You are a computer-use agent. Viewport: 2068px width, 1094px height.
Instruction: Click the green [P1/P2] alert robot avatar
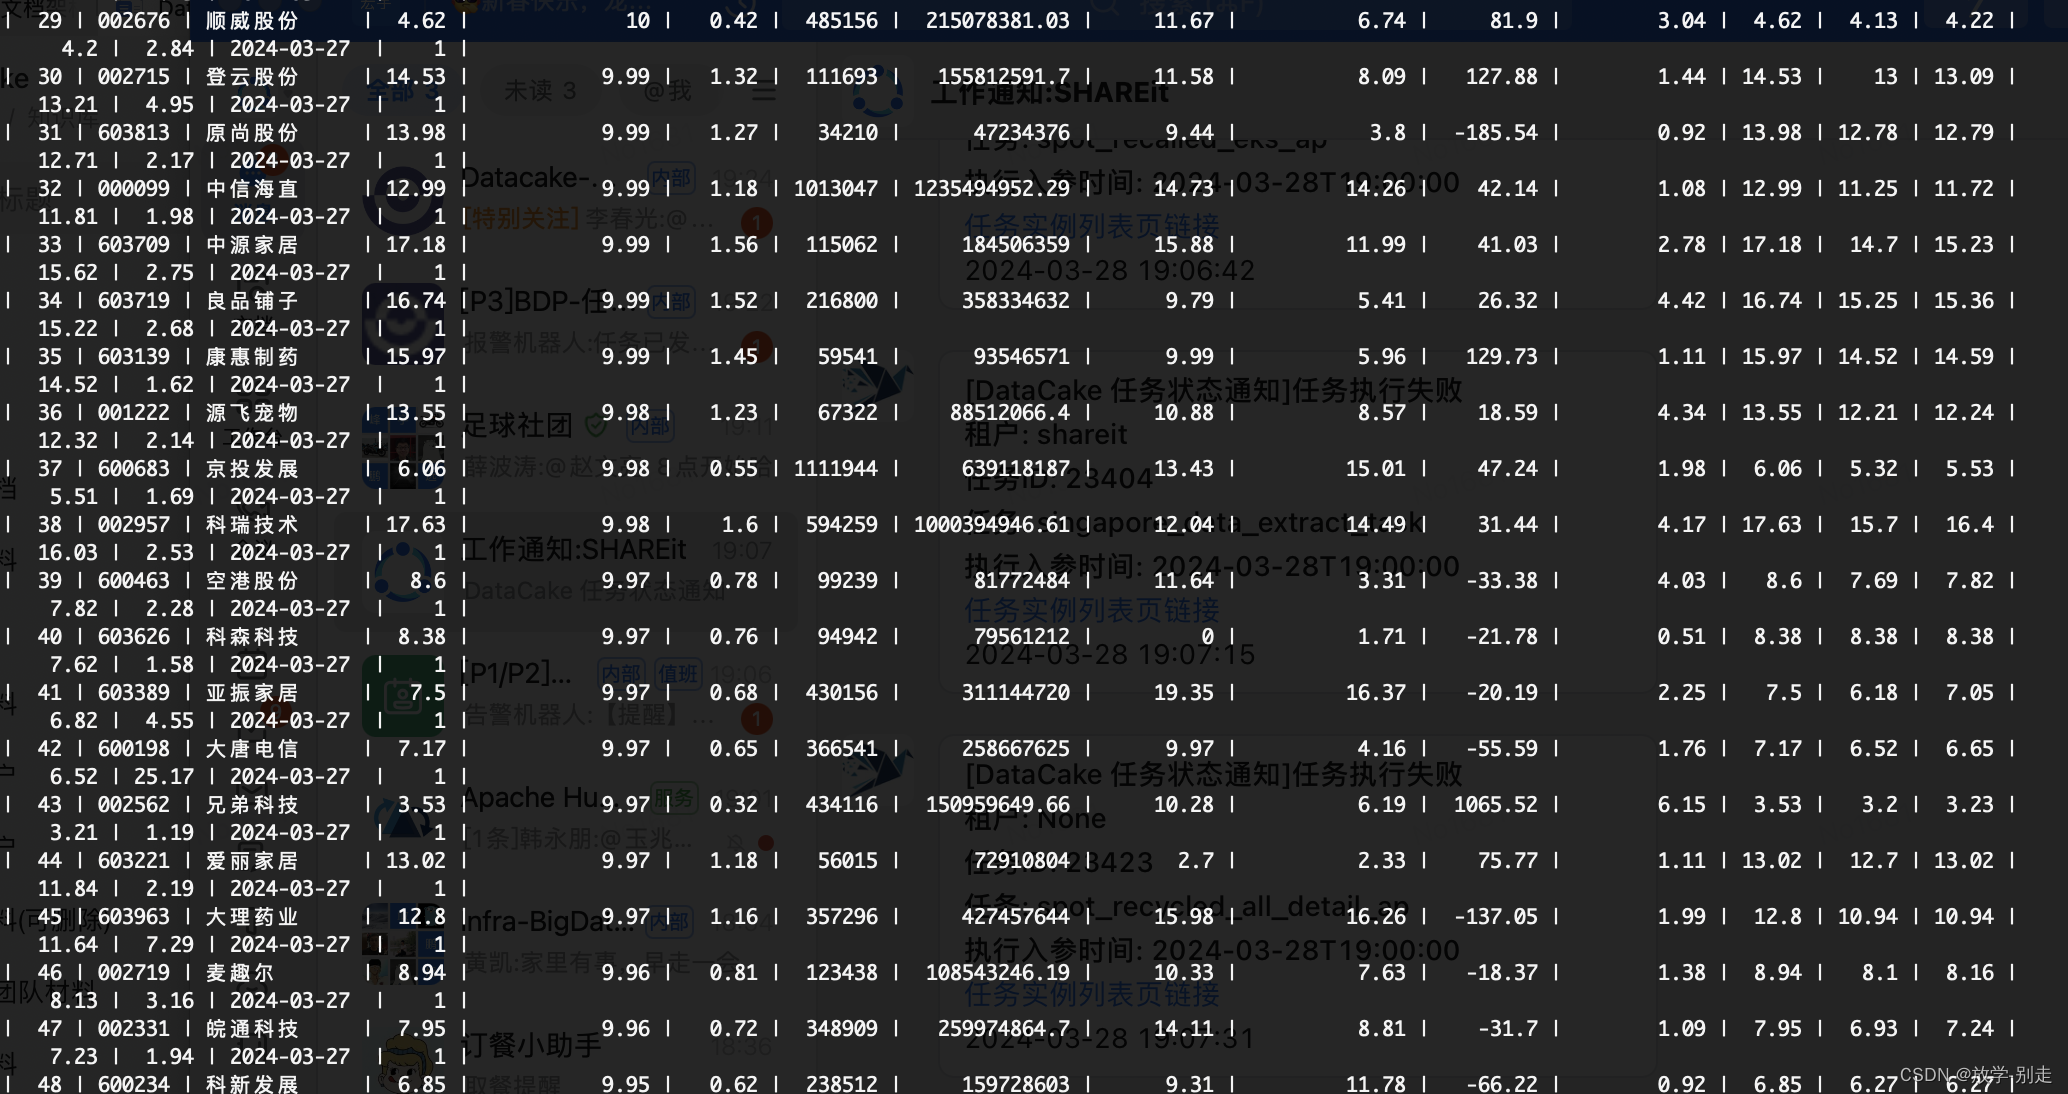(403, 696)
